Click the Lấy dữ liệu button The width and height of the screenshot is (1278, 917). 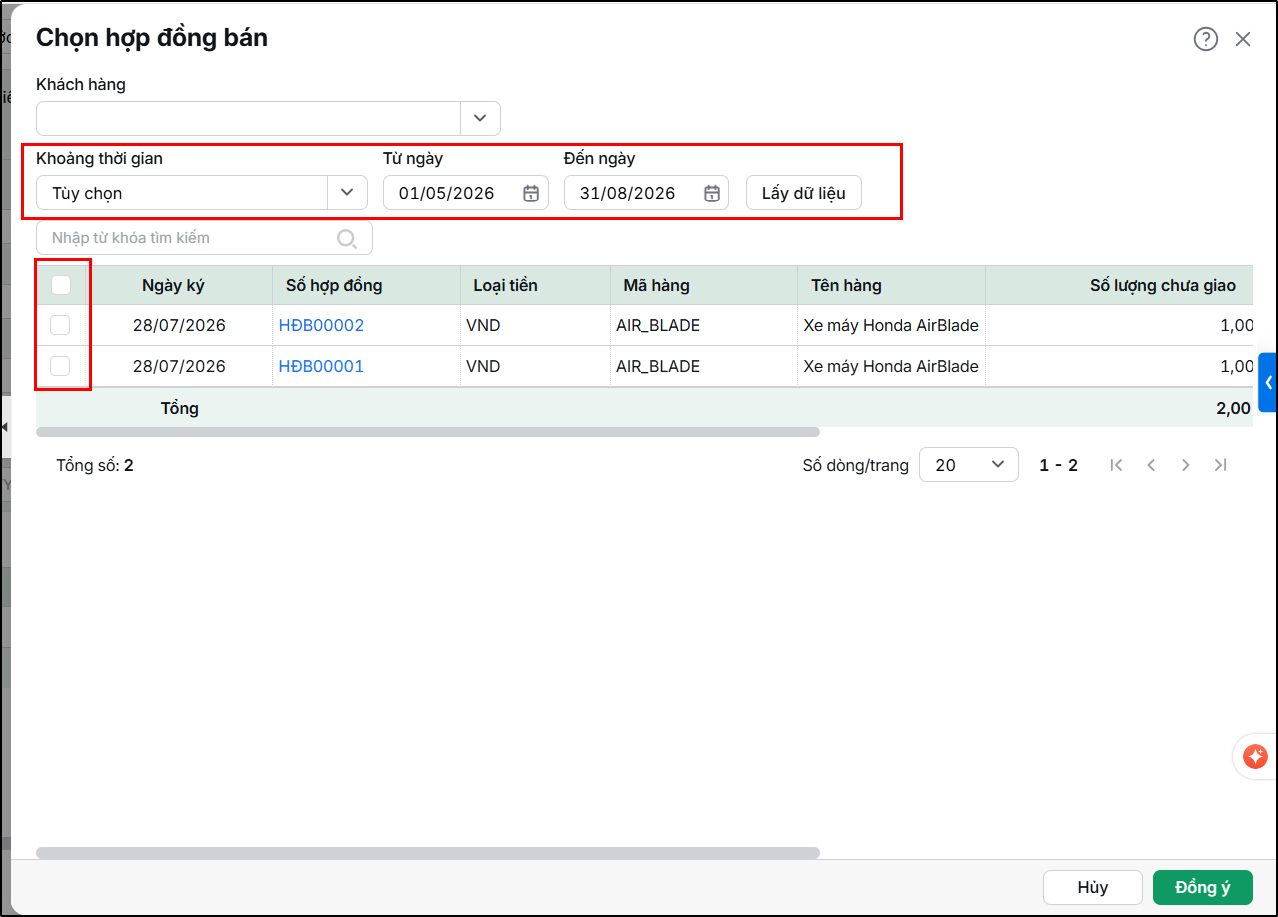[x=804, y=193]
